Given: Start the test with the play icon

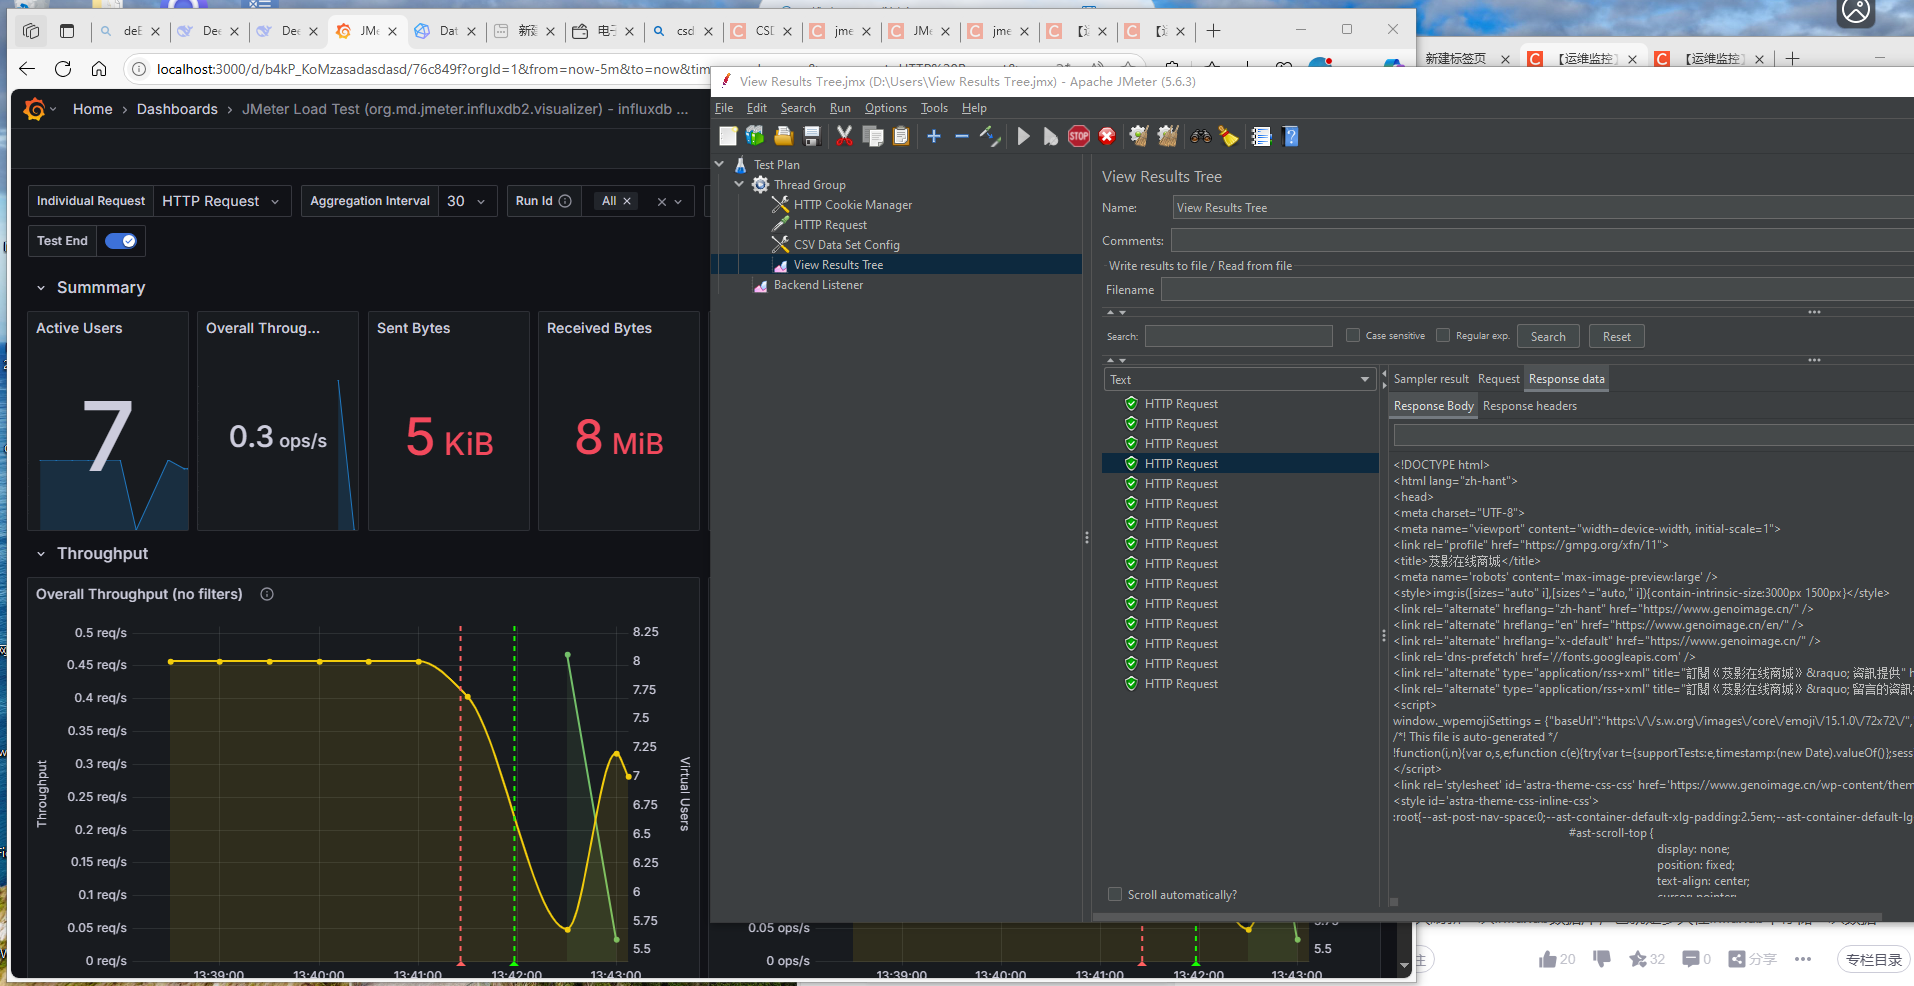Looking at the screenshot, I should (1023, 136).
